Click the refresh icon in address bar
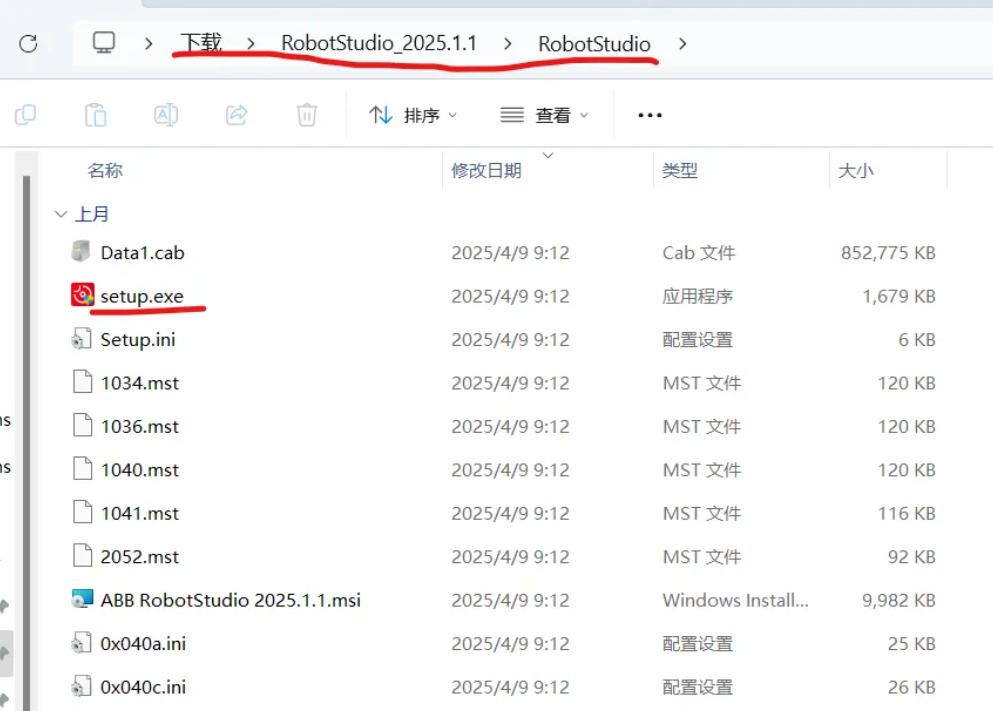Screen dimensions: 993x711 (x=28, y=43)
